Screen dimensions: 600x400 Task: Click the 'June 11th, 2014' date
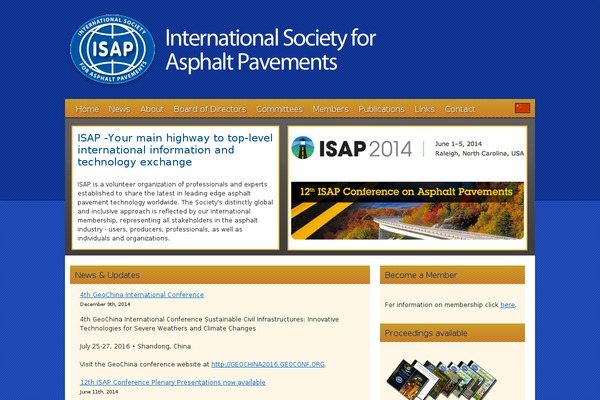pos(99,392)
